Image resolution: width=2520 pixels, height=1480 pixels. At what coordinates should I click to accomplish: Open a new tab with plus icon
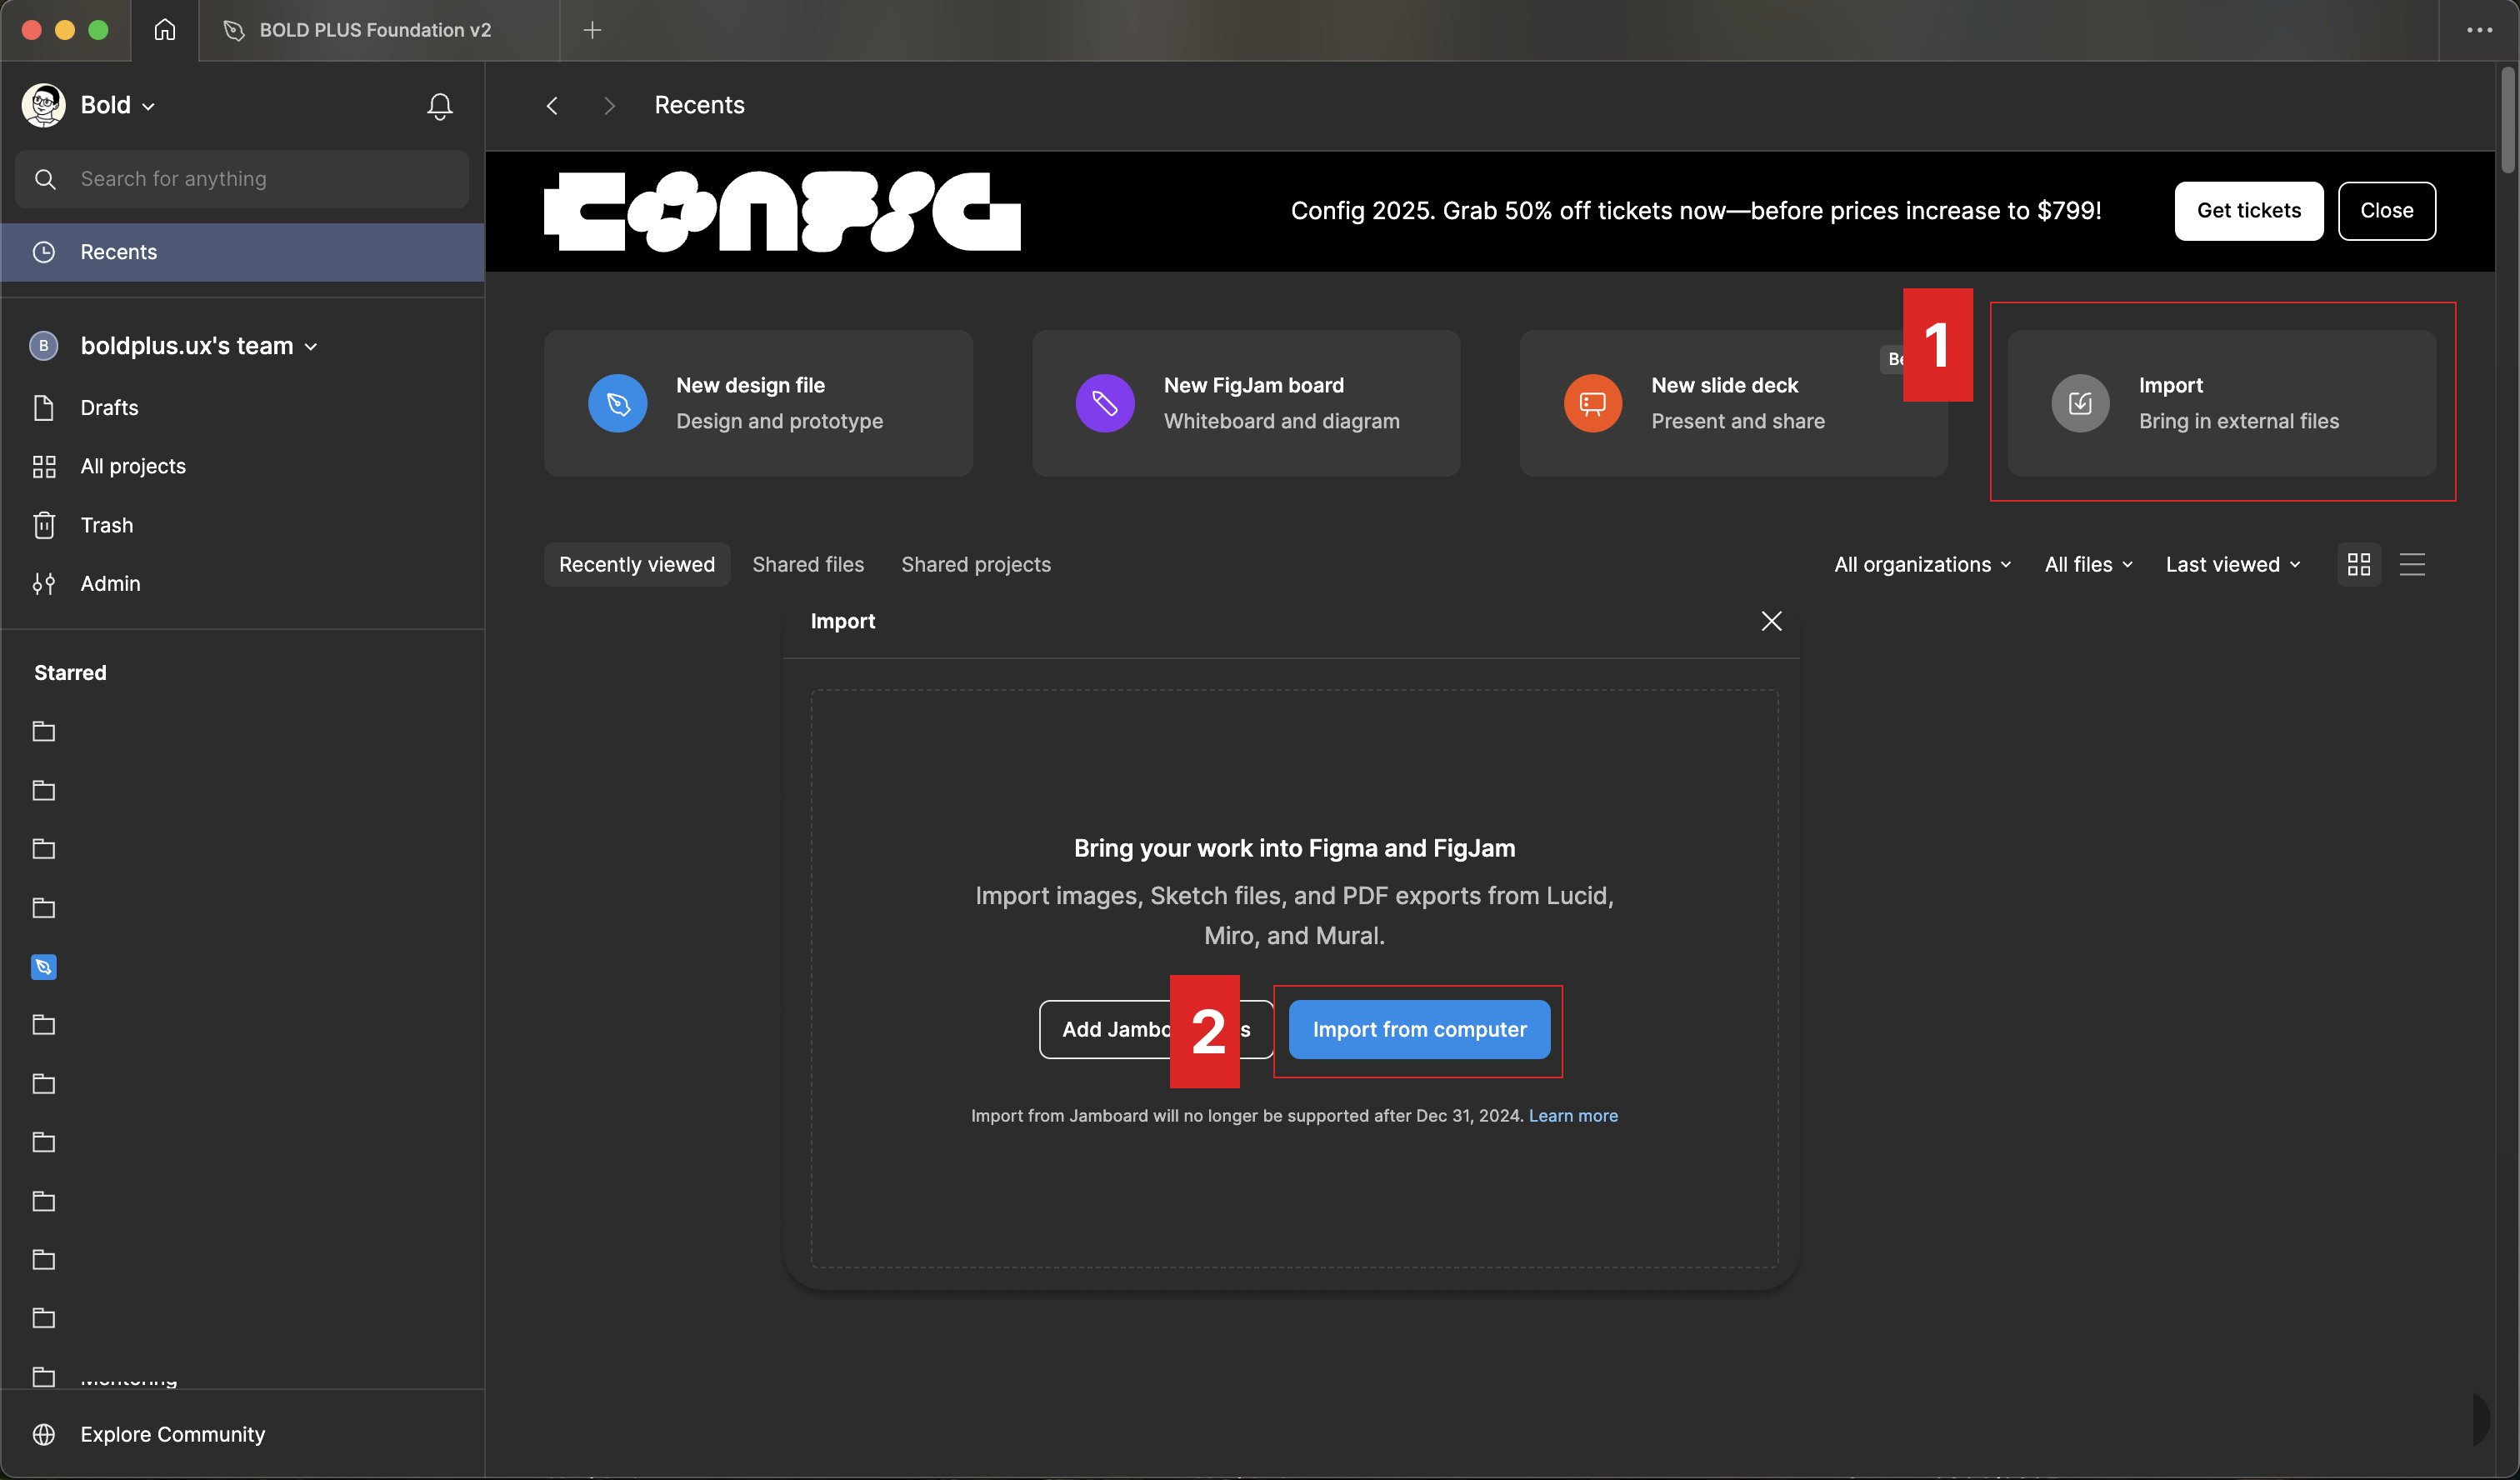(x=592, y=30)
